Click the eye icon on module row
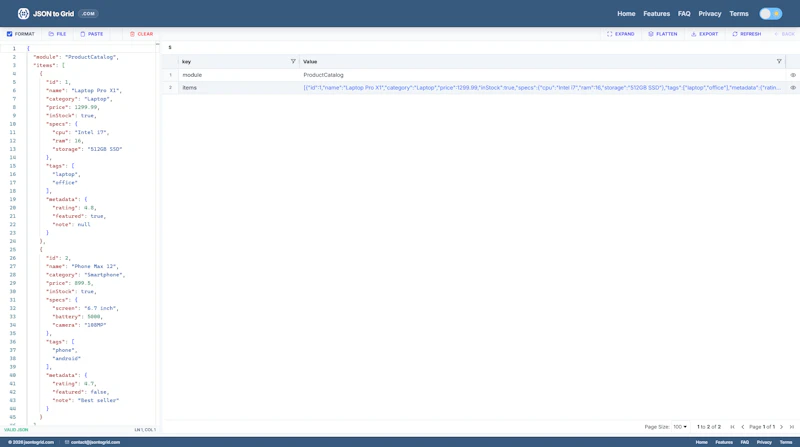 793,75
